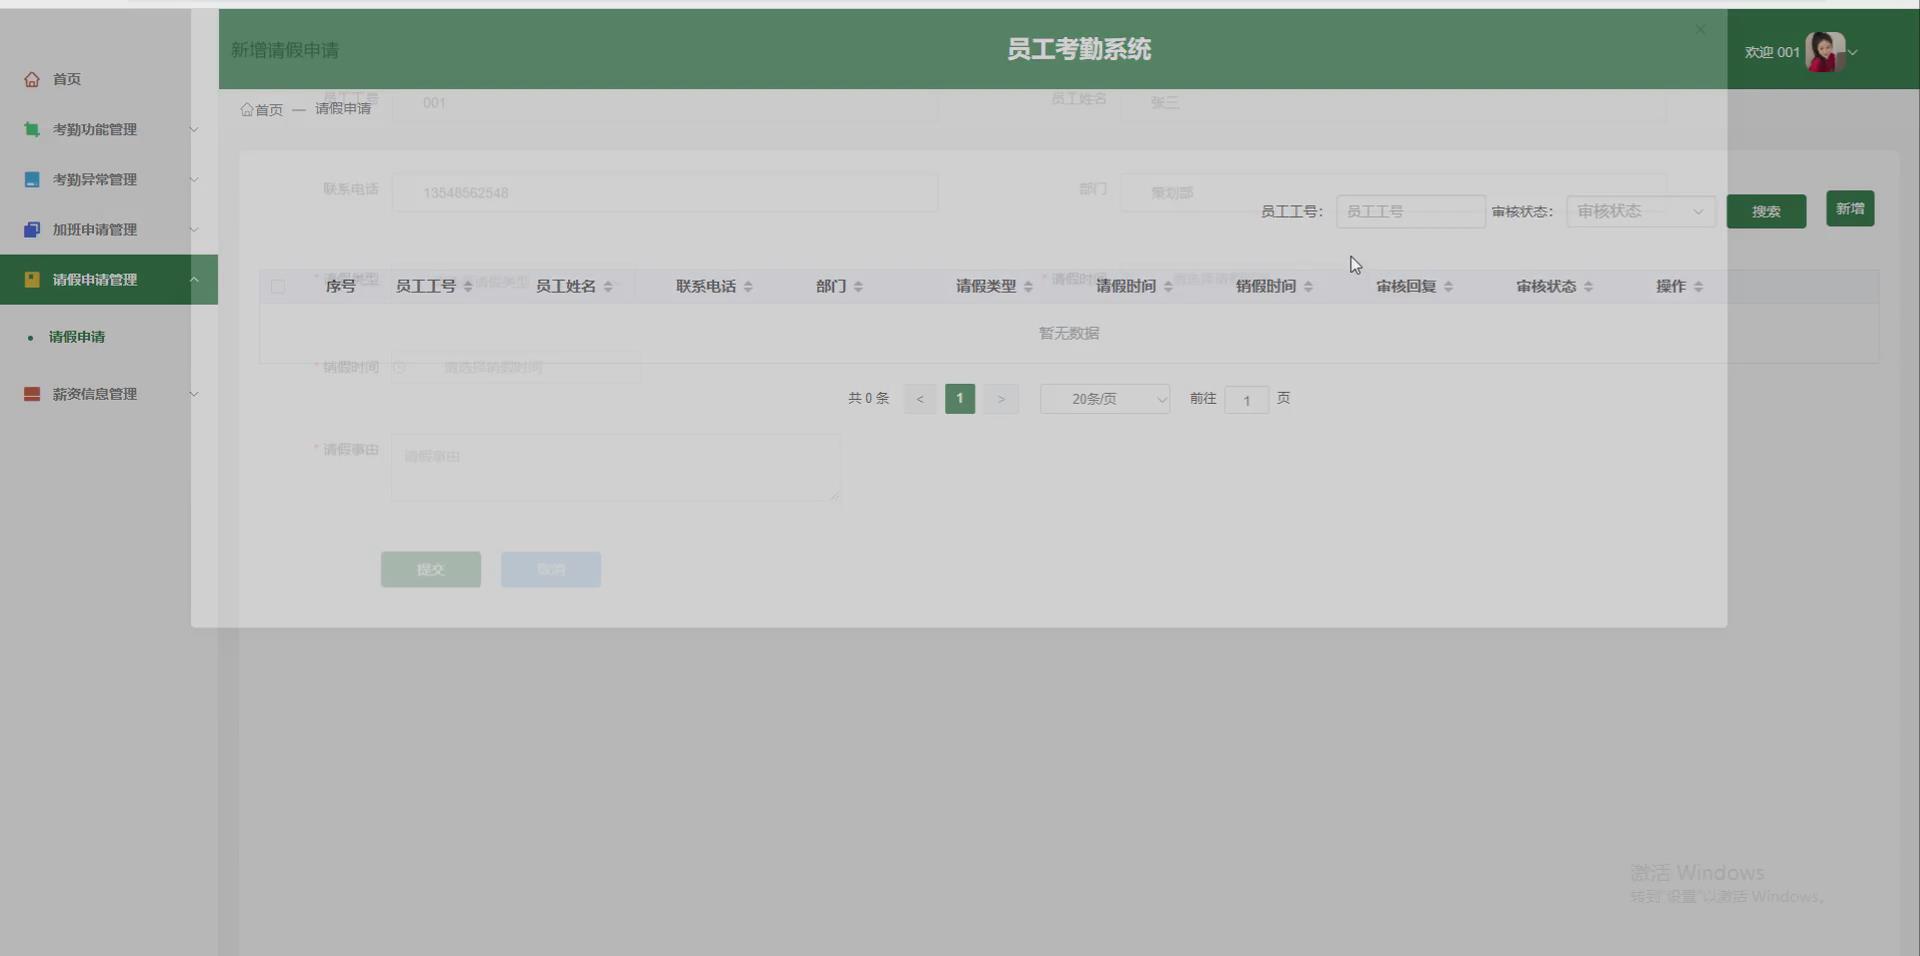Expand 加班申请管理 menu chevron
The image size is (1920, 956).
tap(194, 229)
